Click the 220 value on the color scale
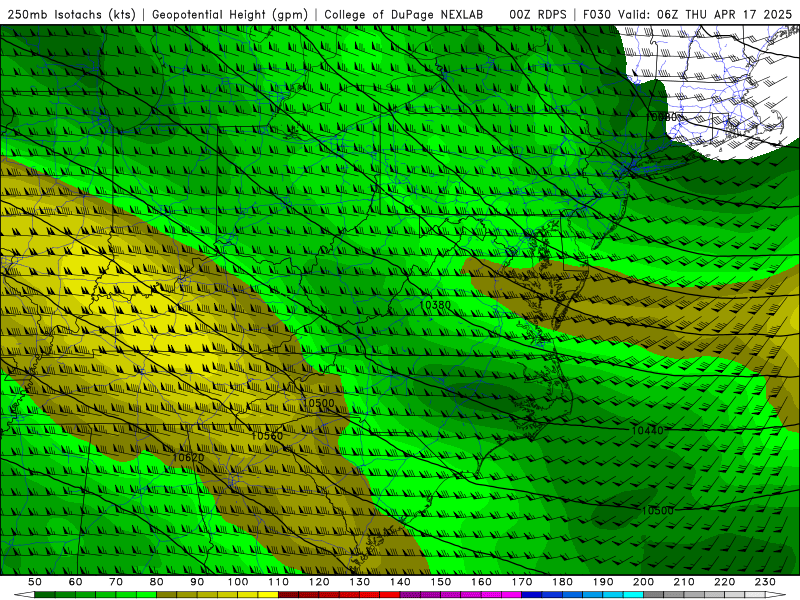Image resolution: width=800 pixels, height=600 pixels. [x=724, y=582]
